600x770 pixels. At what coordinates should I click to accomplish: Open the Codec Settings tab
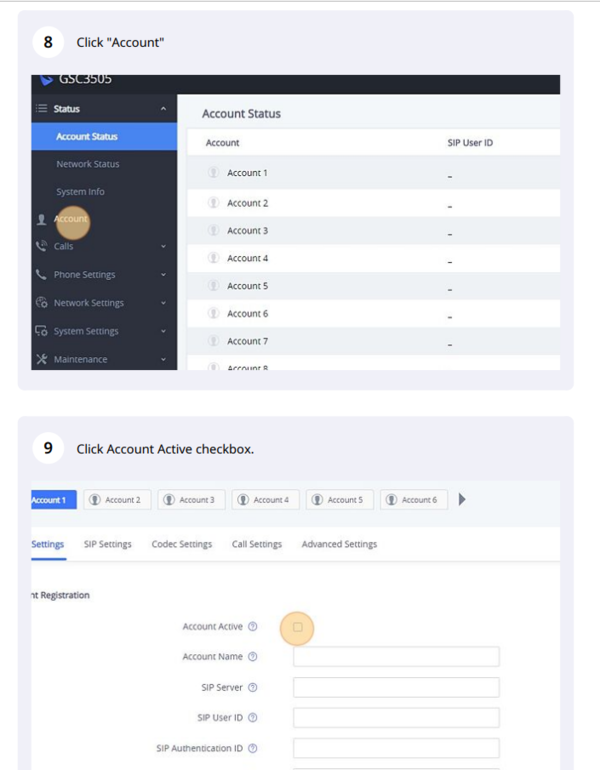(x=182, y=544)
